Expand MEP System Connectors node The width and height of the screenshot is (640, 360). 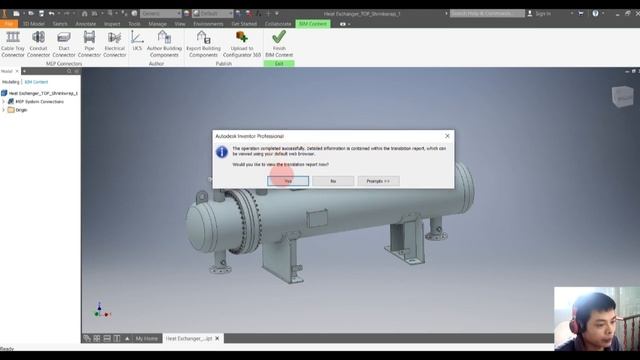click(x=4, y=101)
